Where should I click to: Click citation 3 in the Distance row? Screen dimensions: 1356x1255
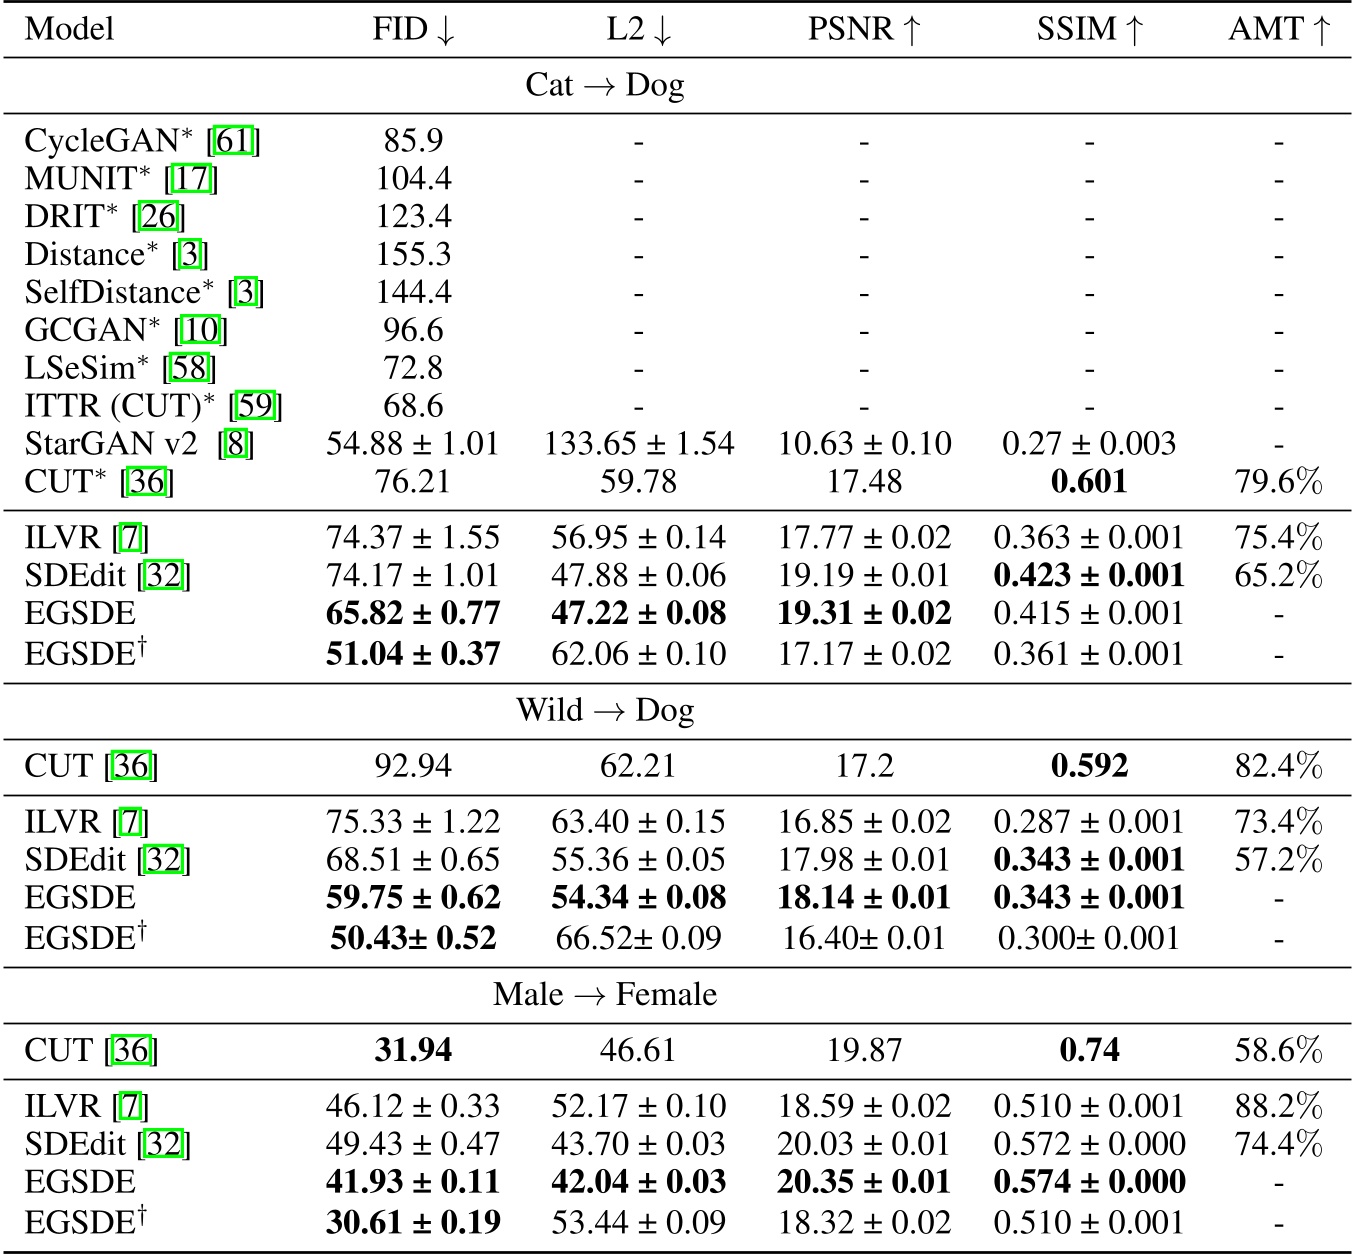(x=190, y=255)
